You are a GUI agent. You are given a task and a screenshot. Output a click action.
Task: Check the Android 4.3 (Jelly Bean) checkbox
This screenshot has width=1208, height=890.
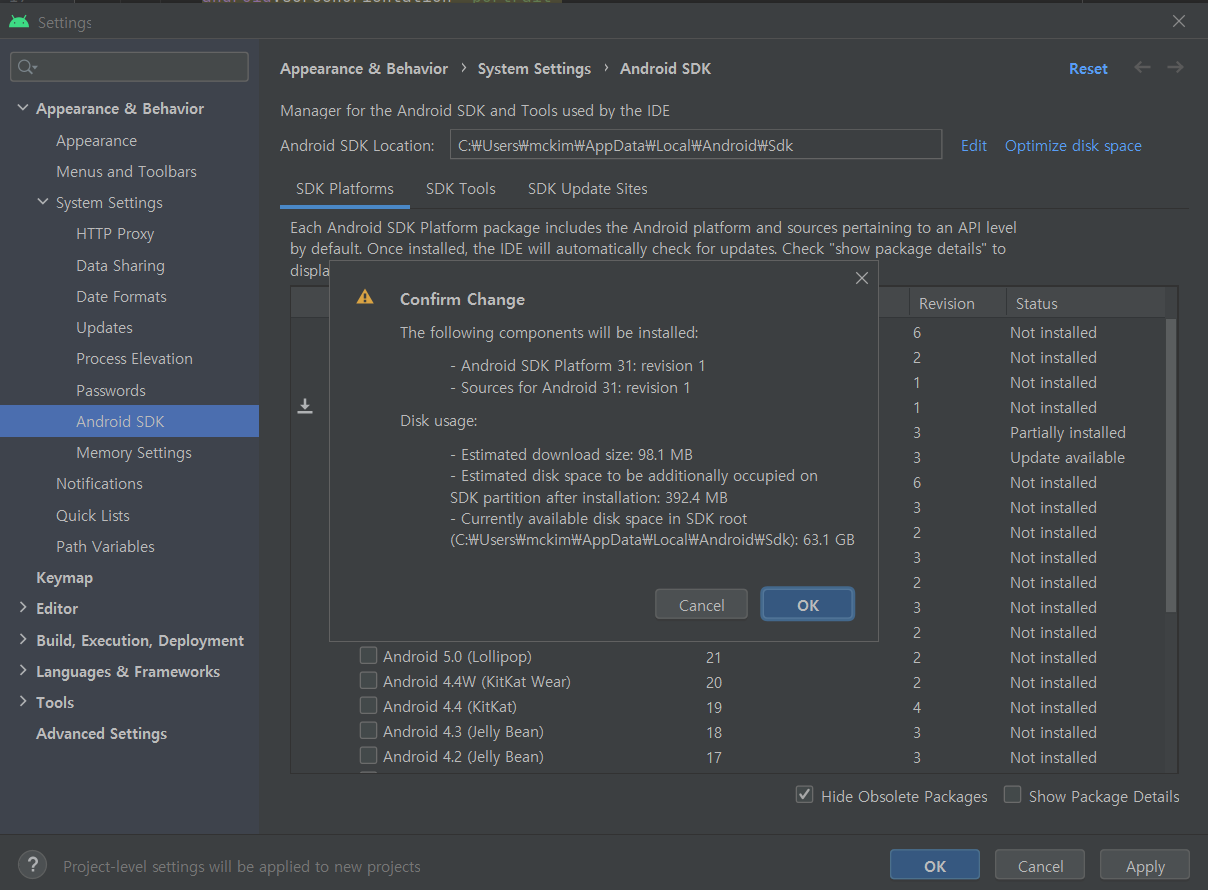click(x=369, y=731)
